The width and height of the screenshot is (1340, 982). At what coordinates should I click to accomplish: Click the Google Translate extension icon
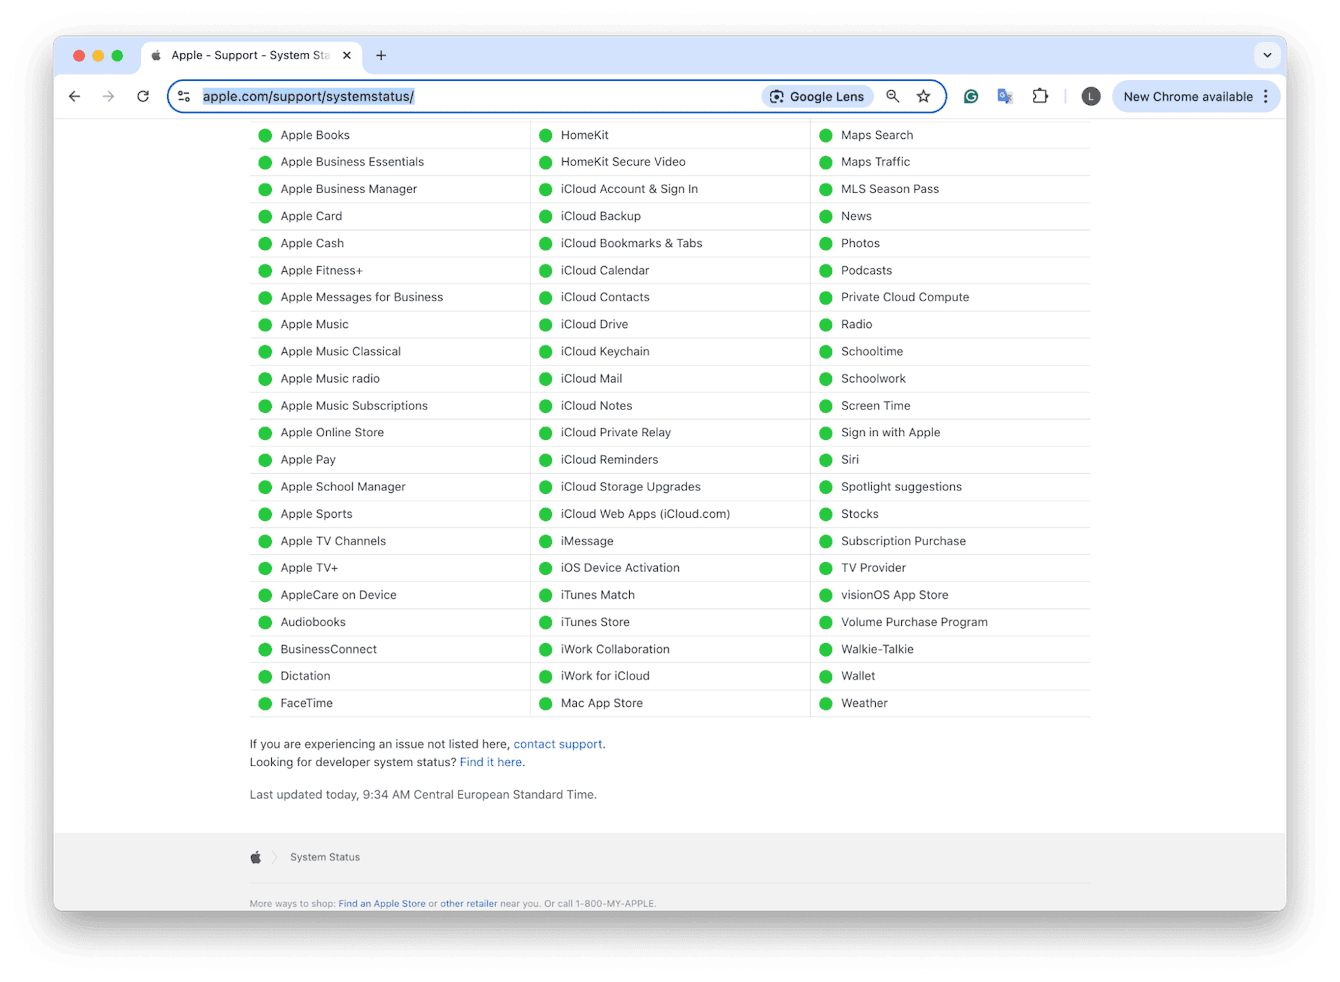click(1004, 96)
